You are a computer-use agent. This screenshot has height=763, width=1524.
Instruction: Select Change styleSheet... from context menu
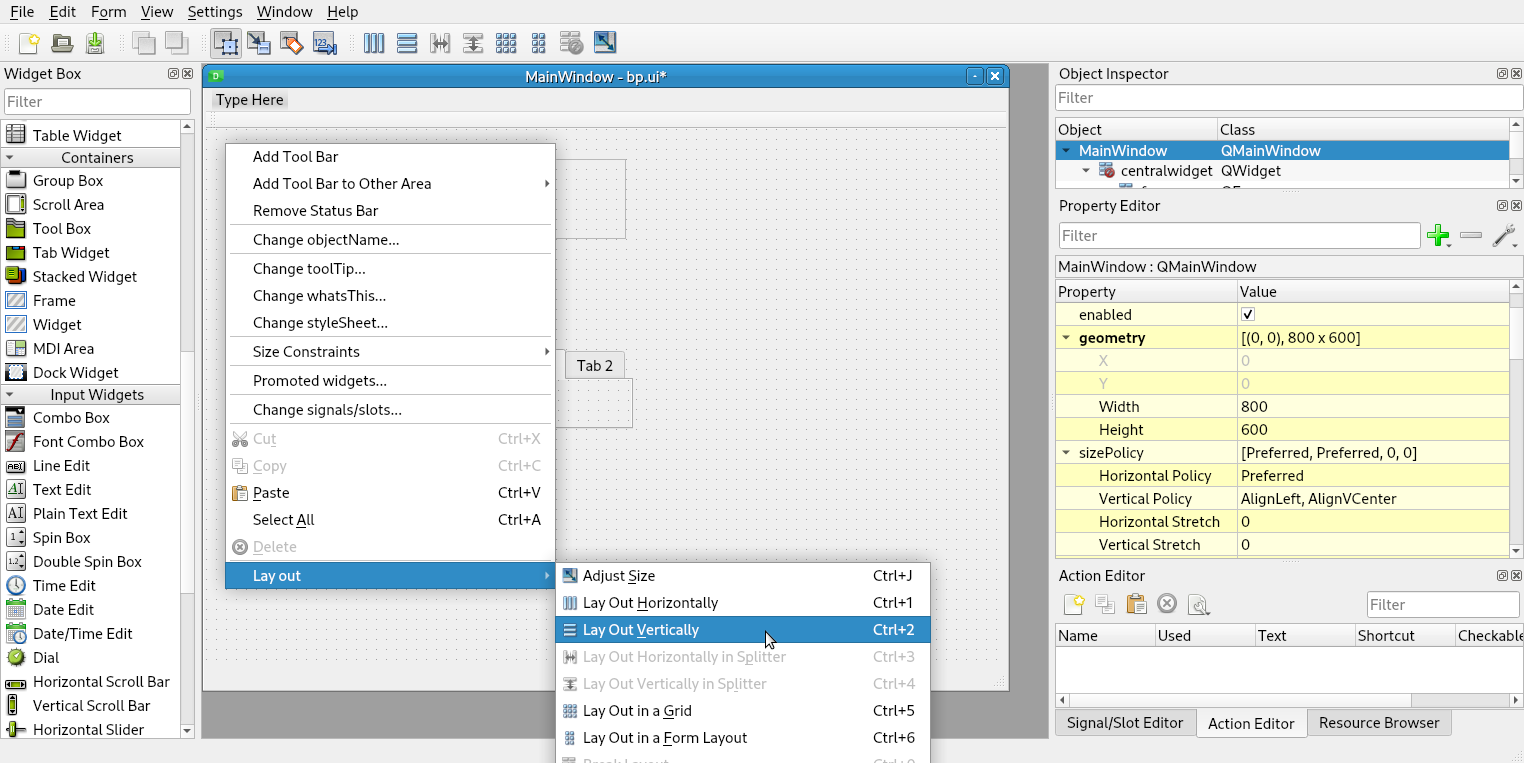320,323
